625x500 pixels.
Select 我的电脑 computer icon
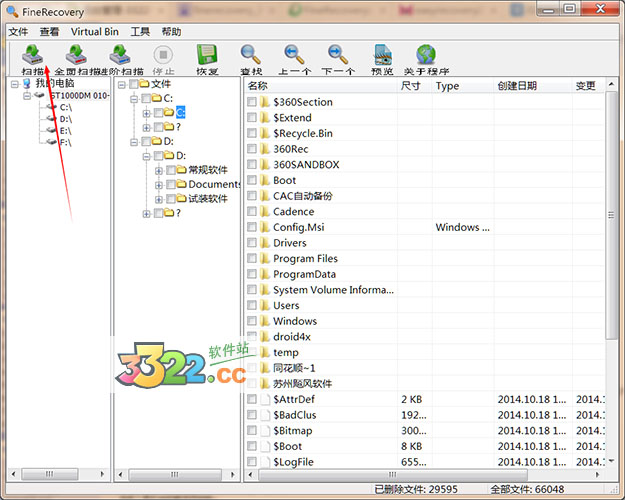pyautogui.click(x=27, y=84)
